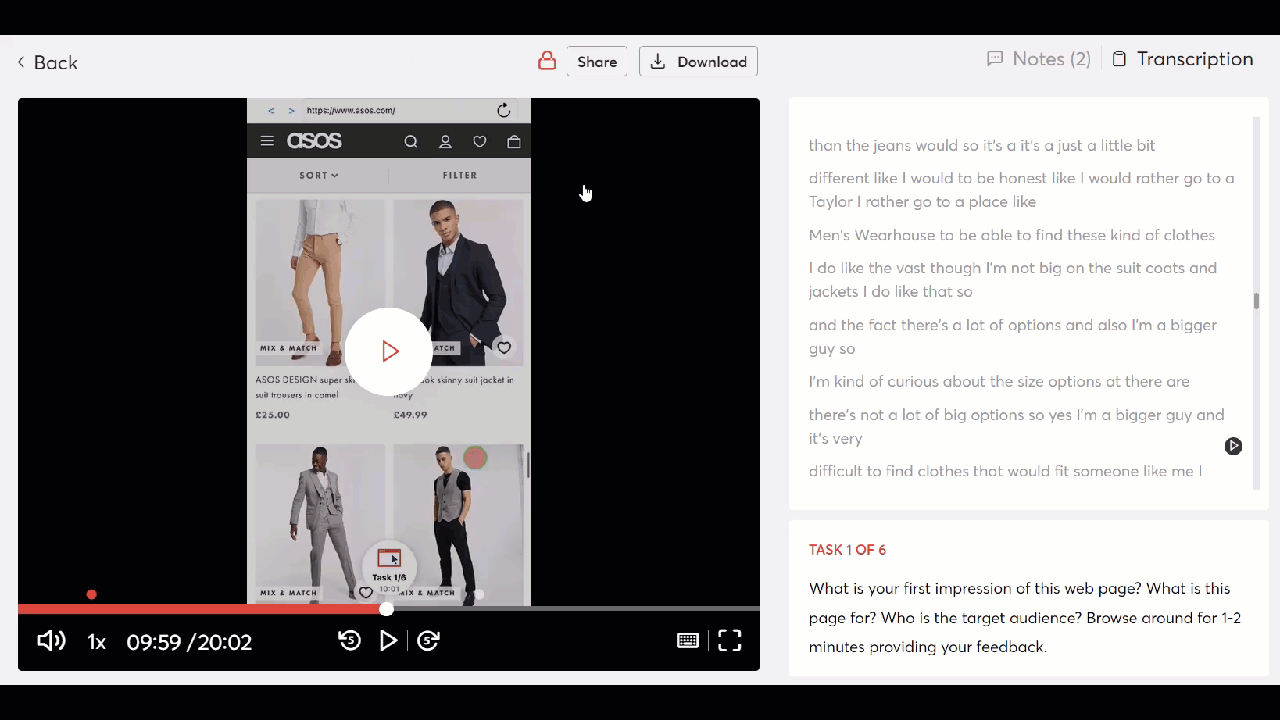Skip forward 5 seconds
The width and height of the screenshot is (1280, 720).
tap(428, 641)
